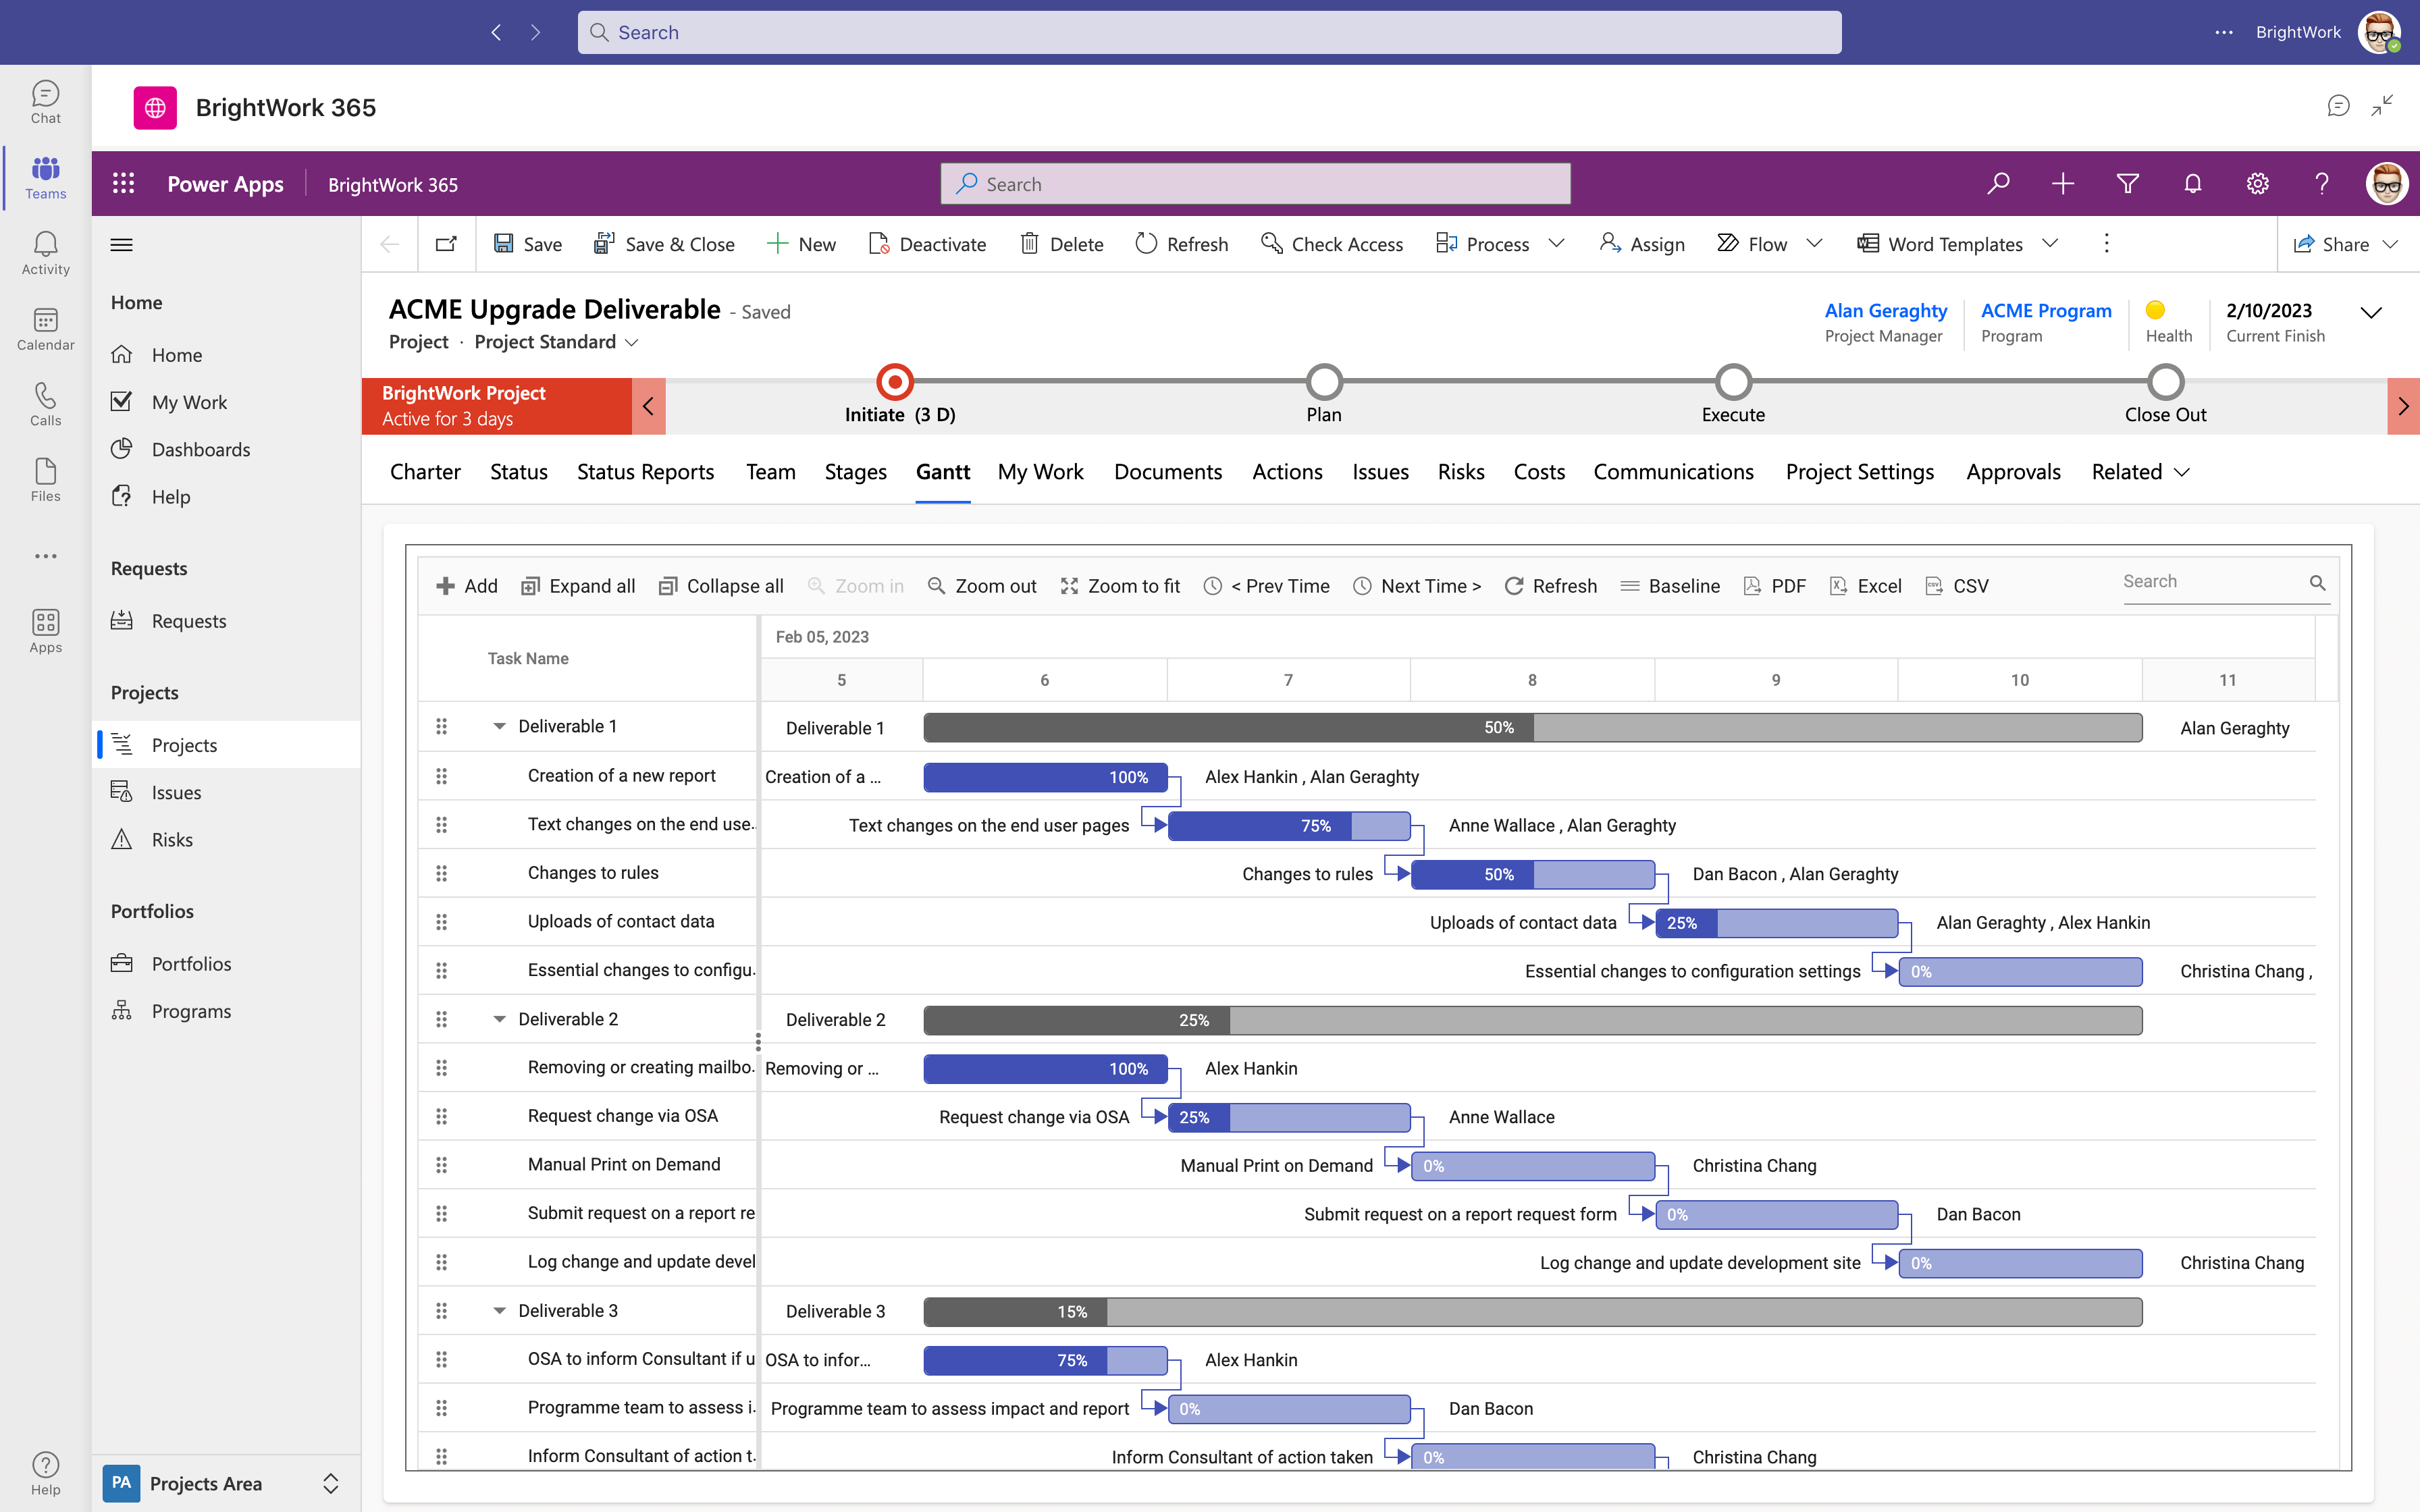This screenshot has height=1512, width=2420.
Task: Click Collapse all in Gantt toolbar
Action: (721, 586)
